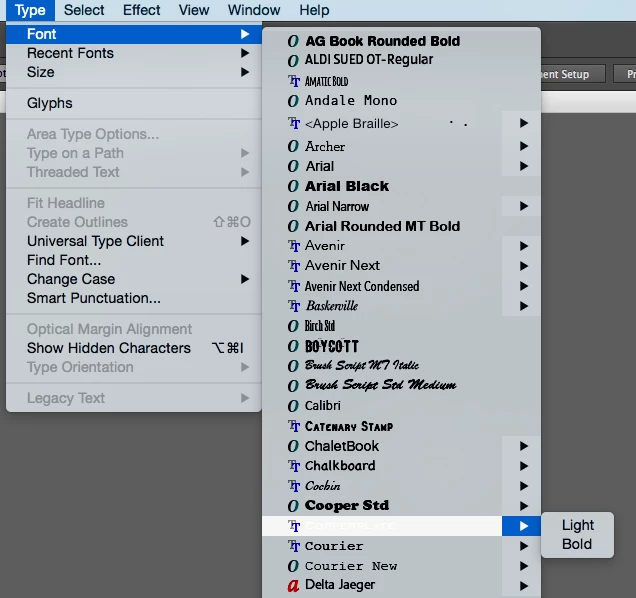Open the Effect menu
Viewport: 636px width, 598px height.
(x=142, y=10)
